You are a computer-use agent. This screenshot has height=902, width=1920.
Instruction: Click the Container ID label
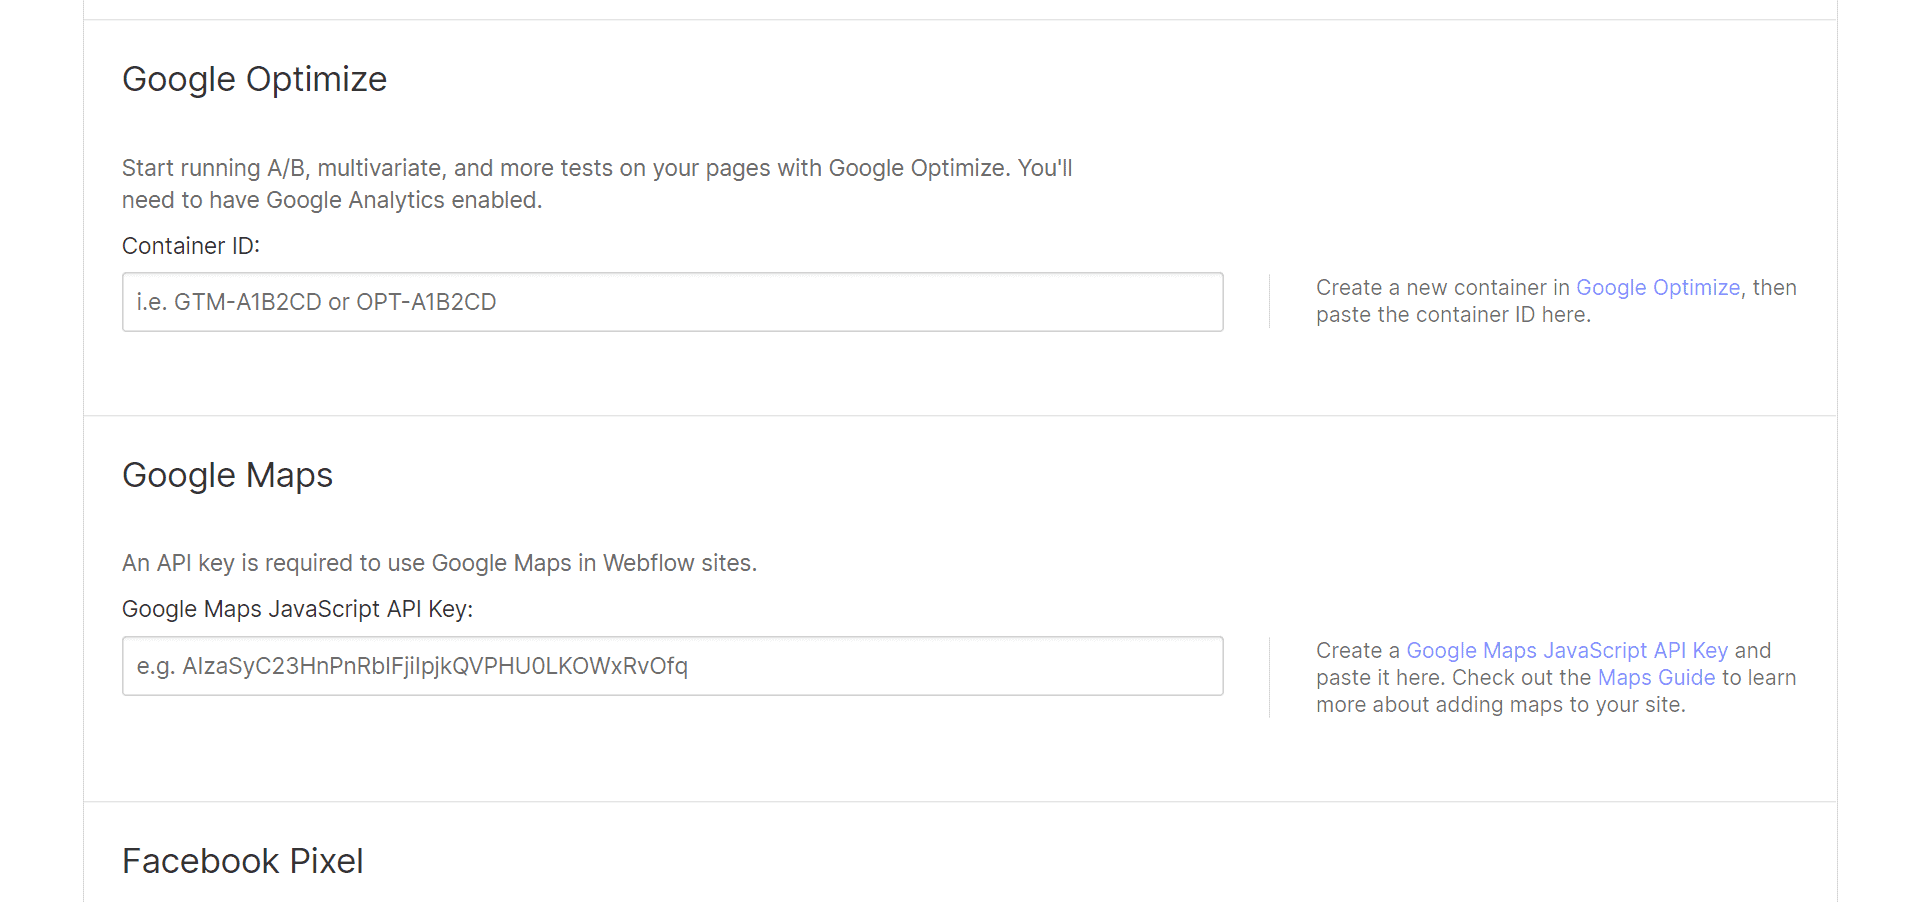pyautogui.click(x=191, y=246)
